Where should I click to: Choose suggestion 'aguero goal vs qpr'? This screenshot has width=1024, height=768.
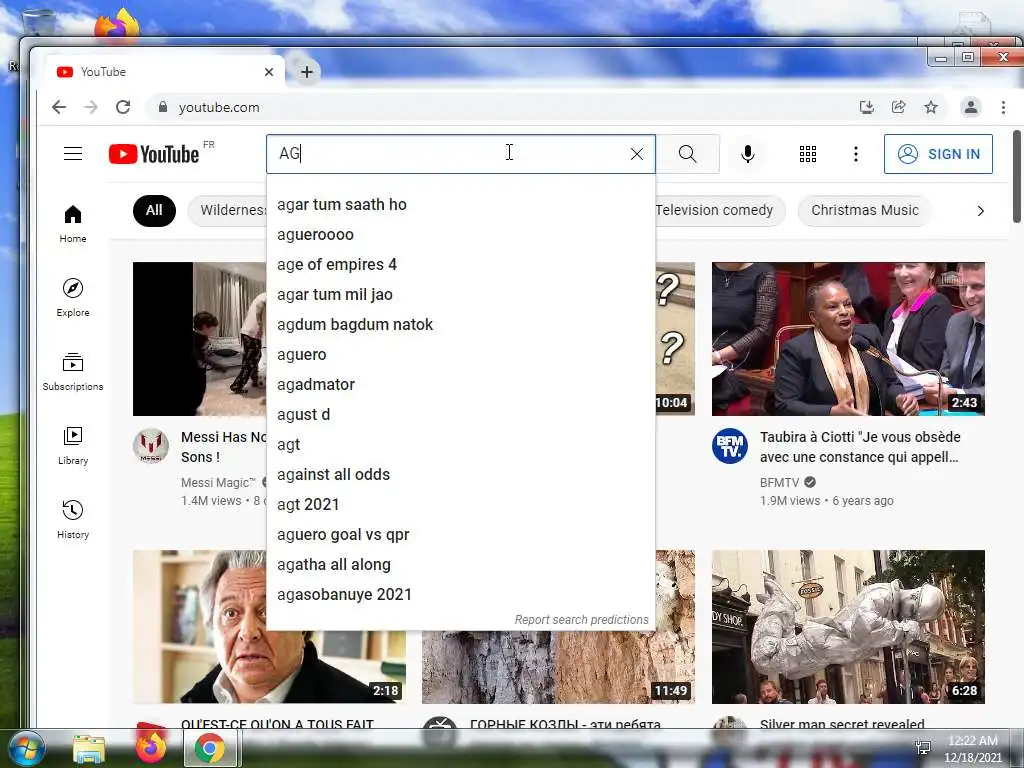tap(460, 535)
